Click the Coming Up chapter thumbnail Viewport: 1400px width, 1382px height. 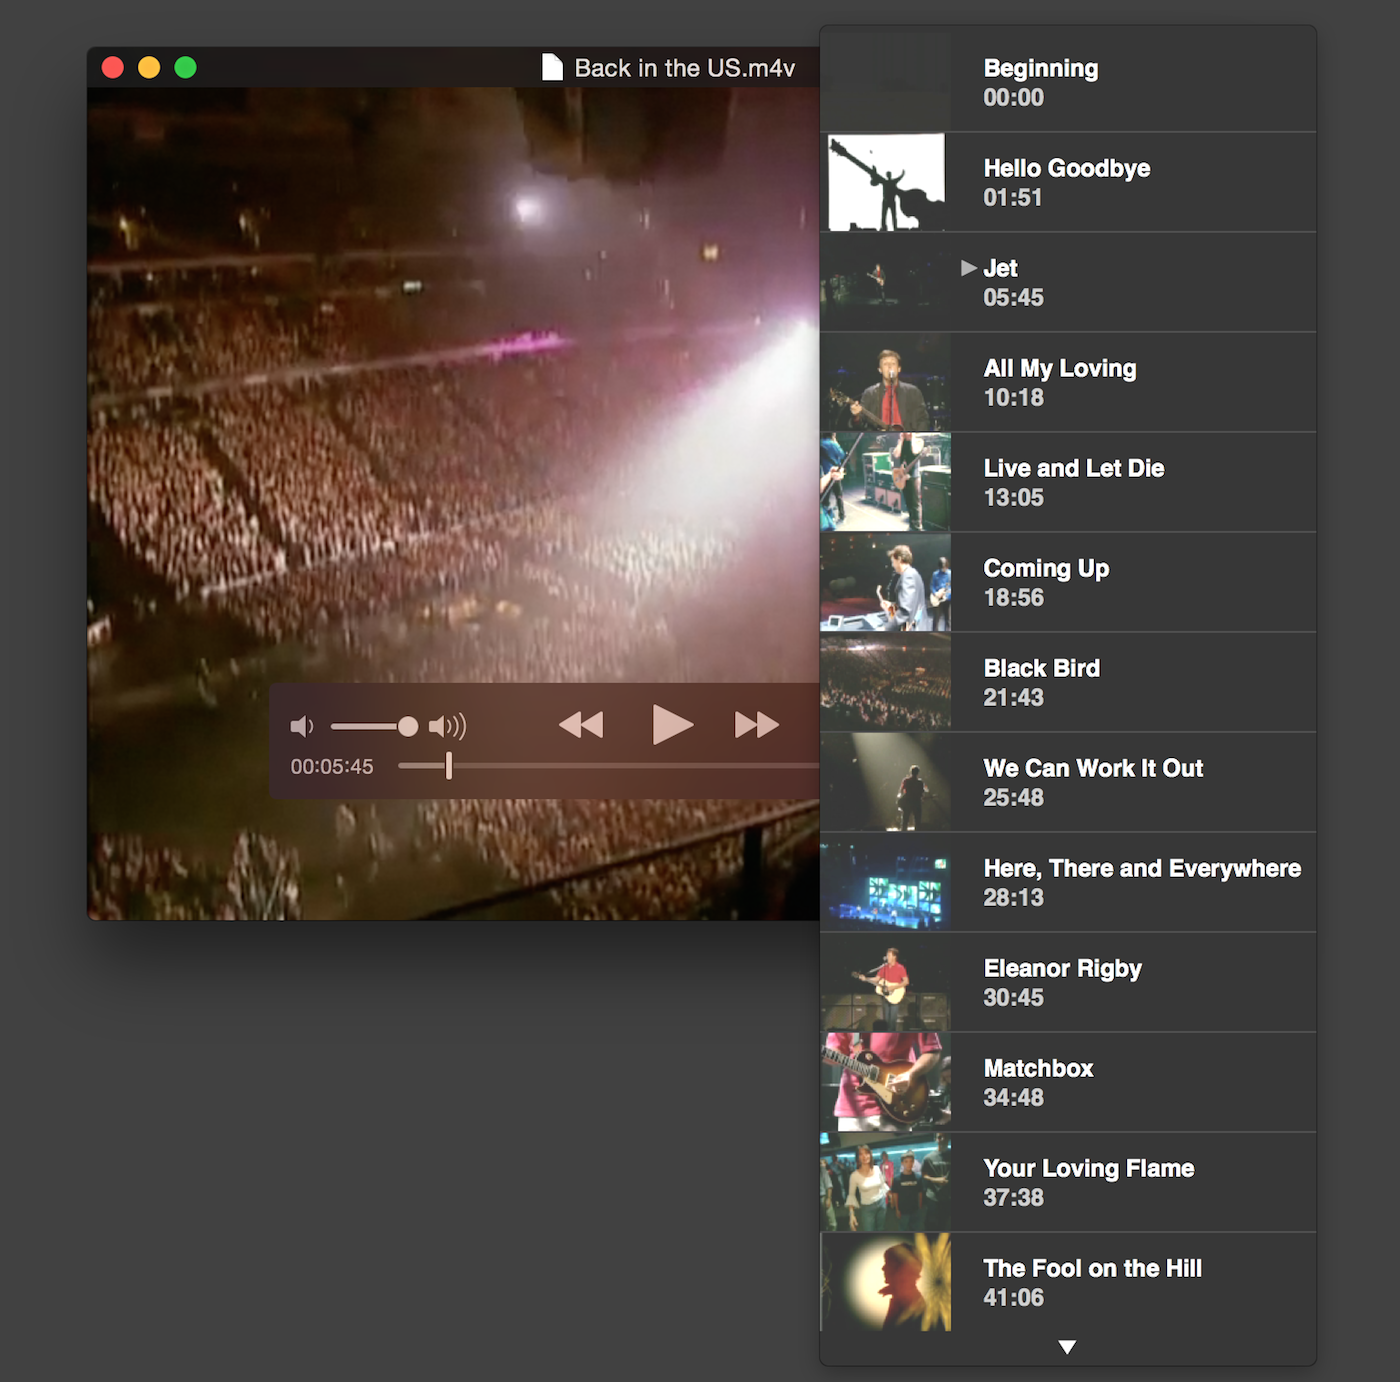click(x=885, y=582)
